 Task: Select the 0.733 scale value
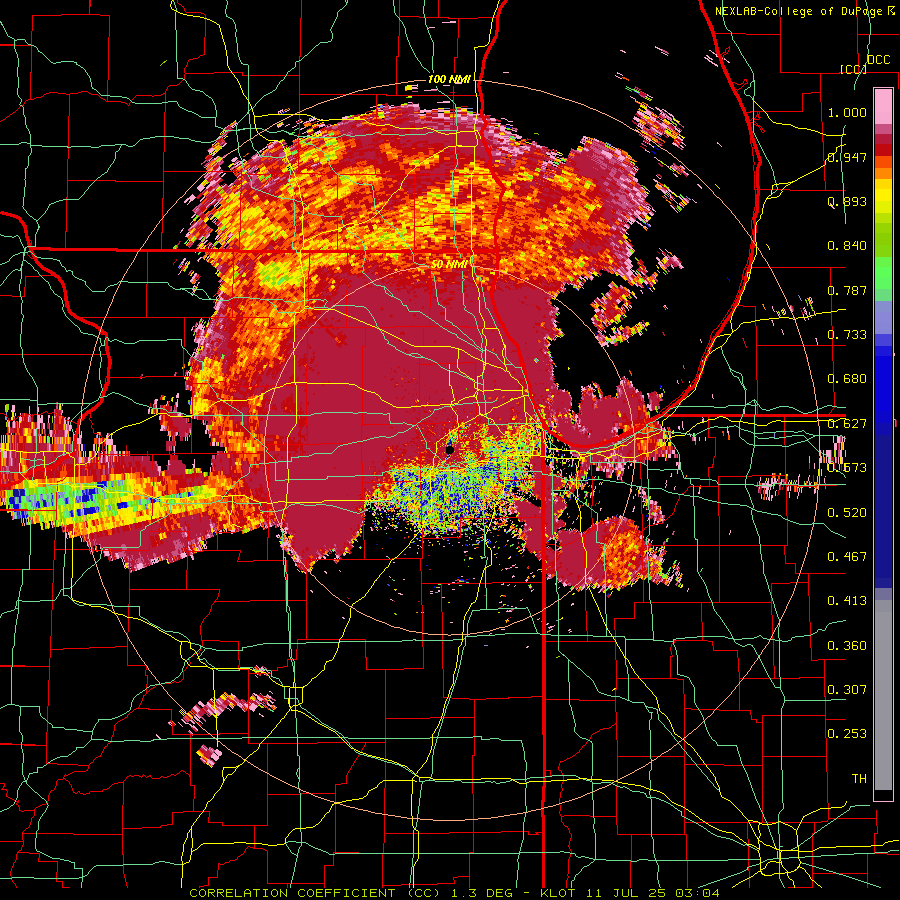[x=847, y=335]
